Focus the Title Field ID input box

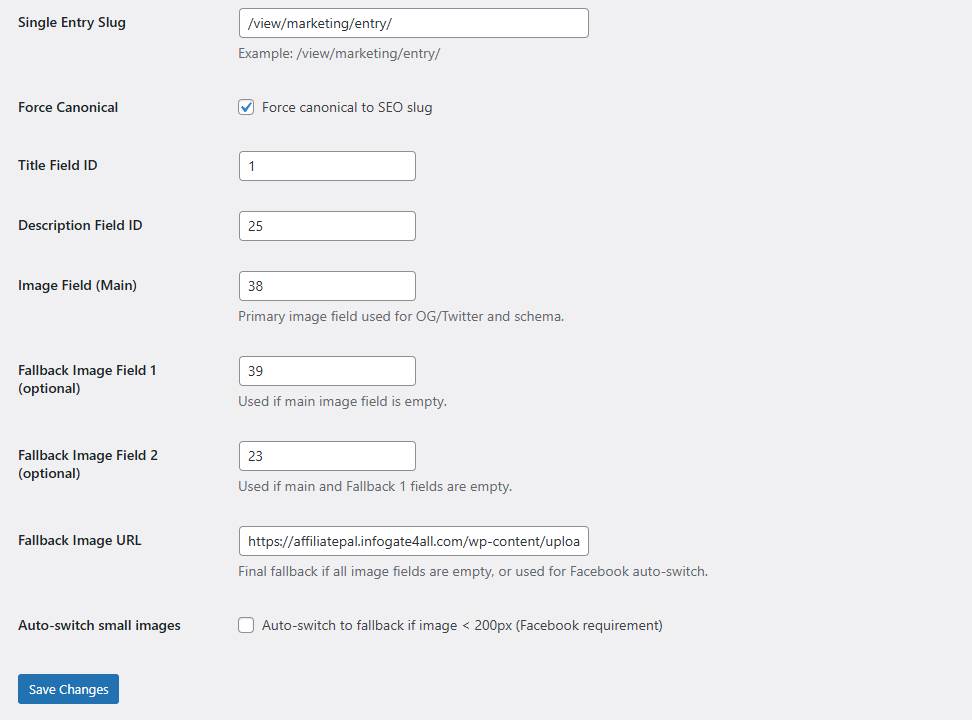coord(327,166)
